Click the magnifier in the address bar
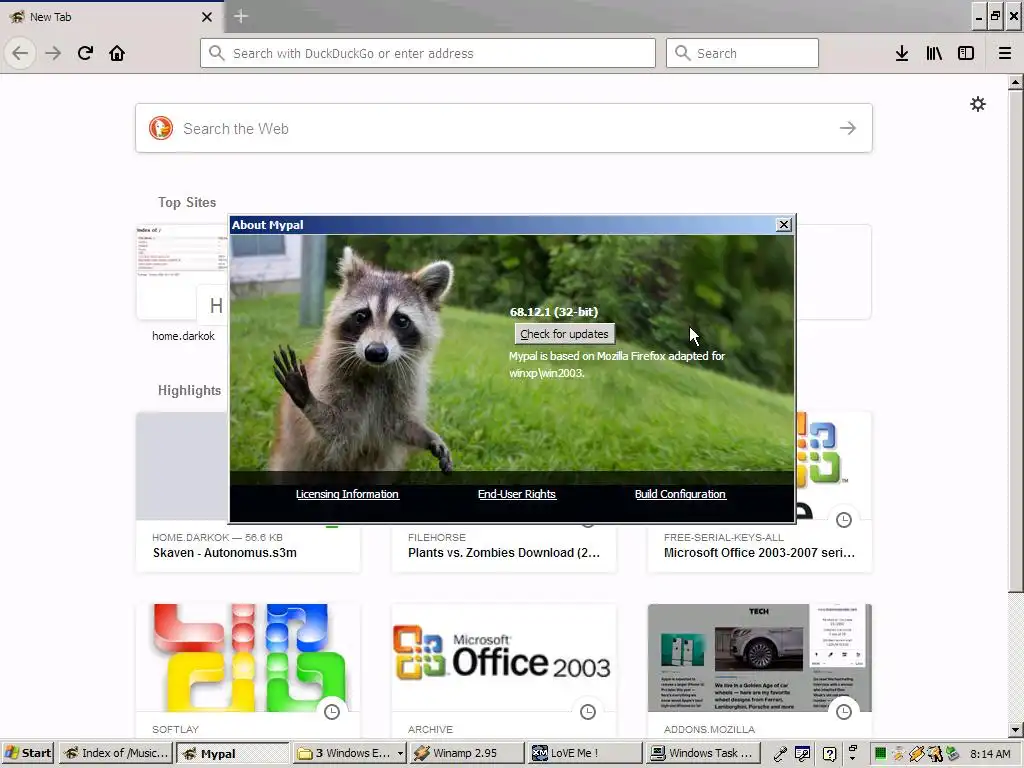Viewport: 1024px width, 768px height. coord(217,53)
